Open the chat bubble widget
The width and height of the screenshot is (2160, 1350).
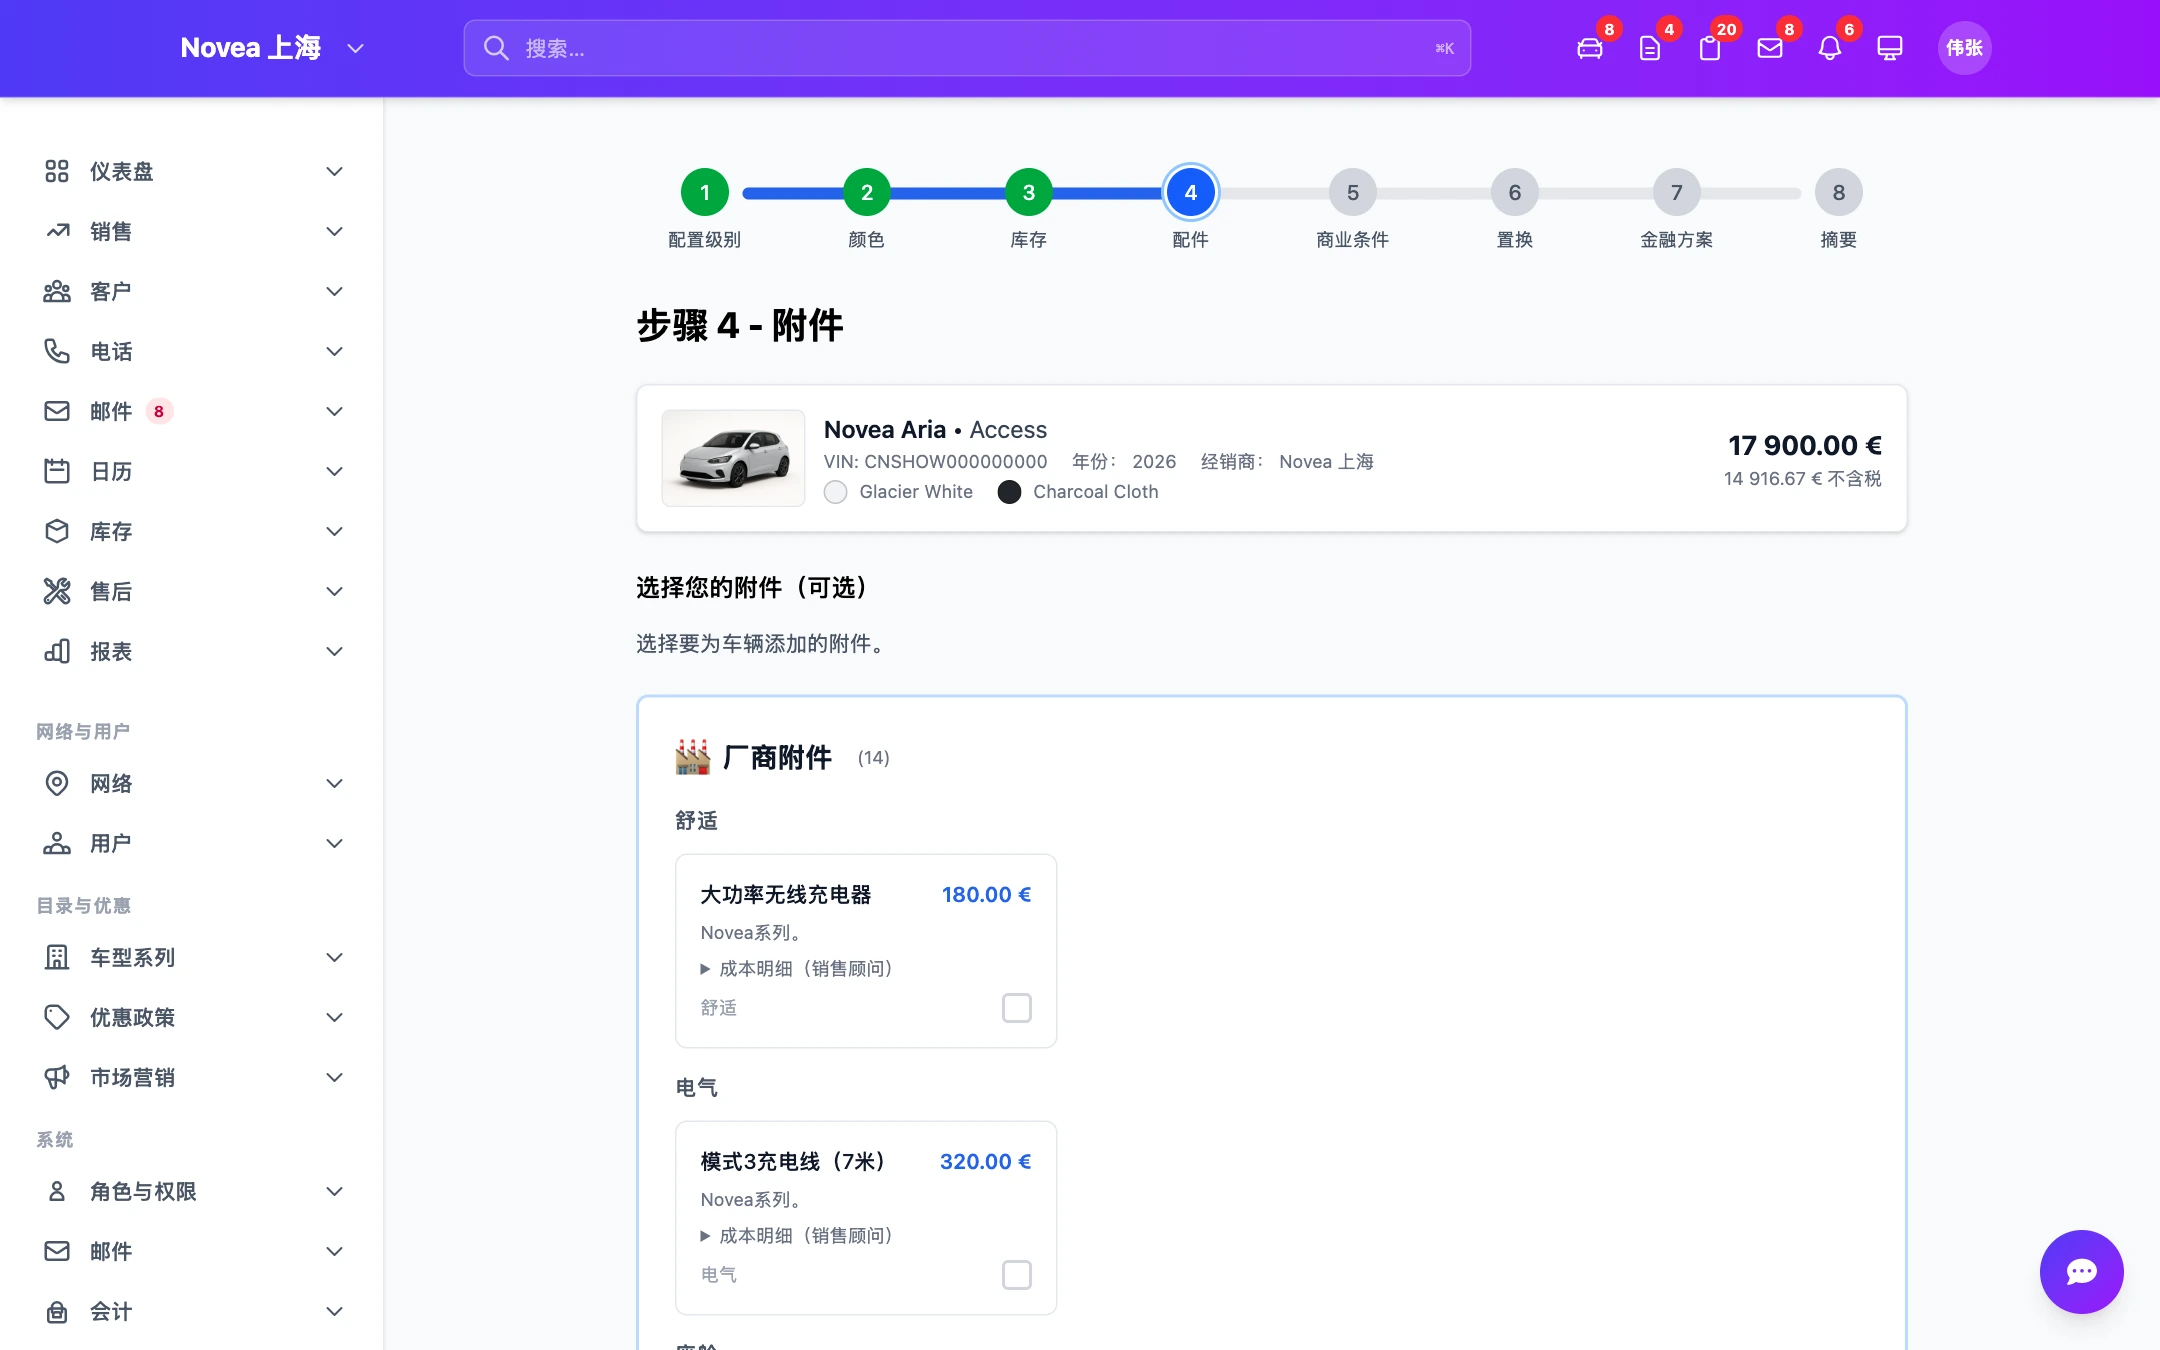pos(2082,1272)
